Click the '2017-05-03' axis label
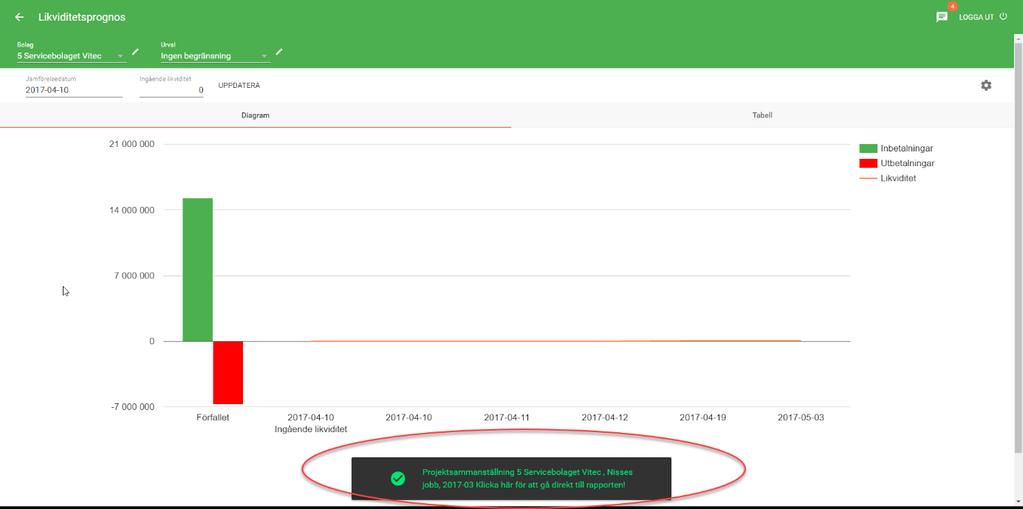This screenshot has width=1023, height=509. (x=801, y=417)
